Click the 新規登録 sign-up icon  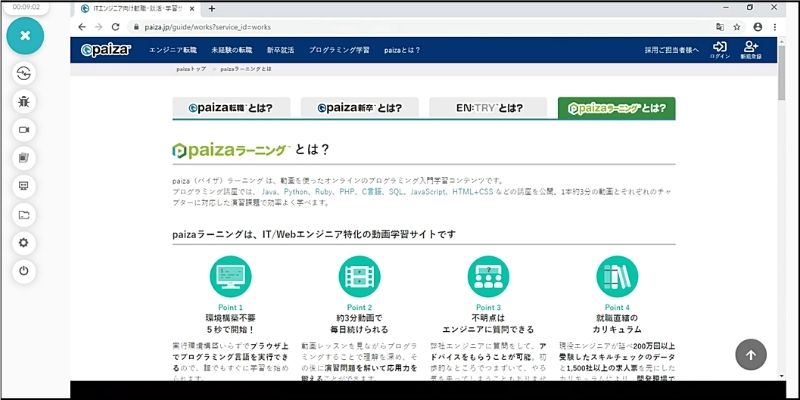tap(751, 50)
